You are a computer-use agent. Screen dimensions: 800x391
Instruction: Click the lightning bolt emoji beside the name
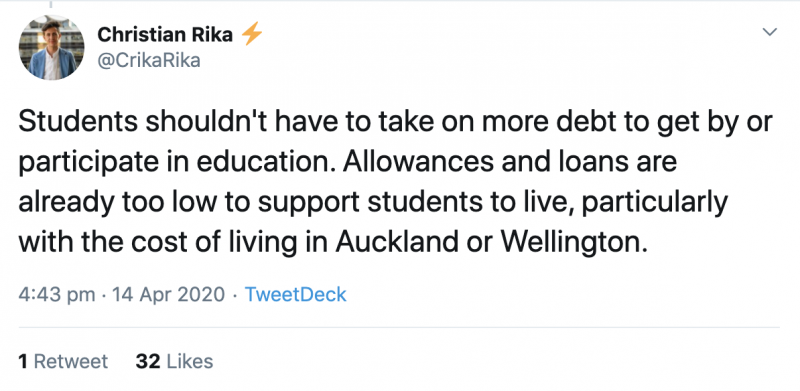tap(252, 35)
